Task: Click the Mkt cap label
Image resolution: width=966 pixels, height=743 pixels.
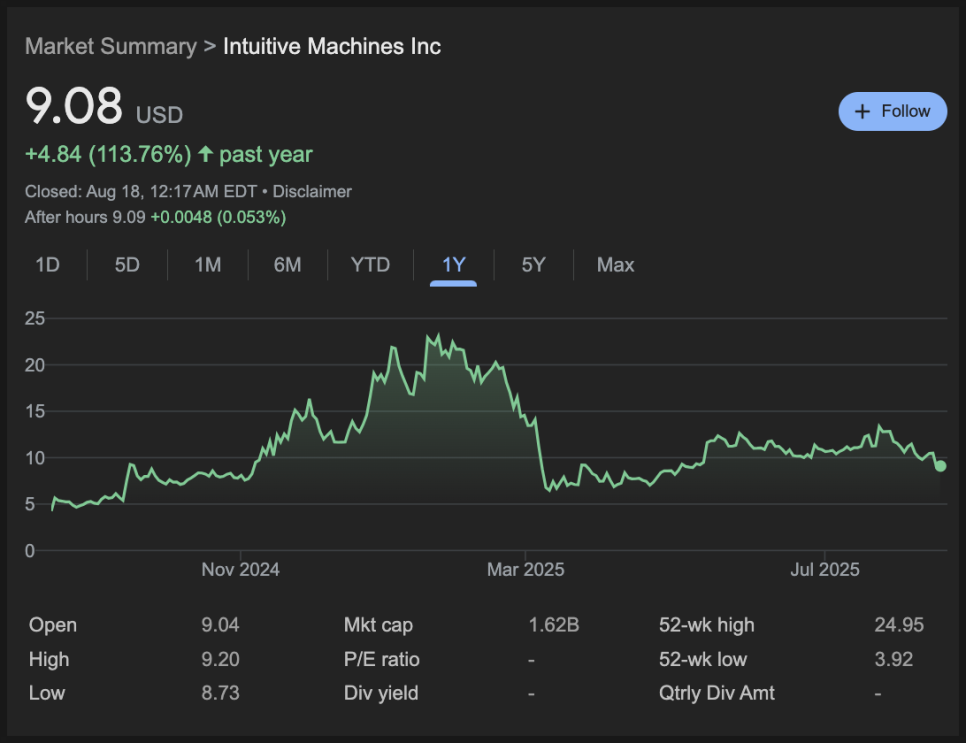Action: [378, 625]
